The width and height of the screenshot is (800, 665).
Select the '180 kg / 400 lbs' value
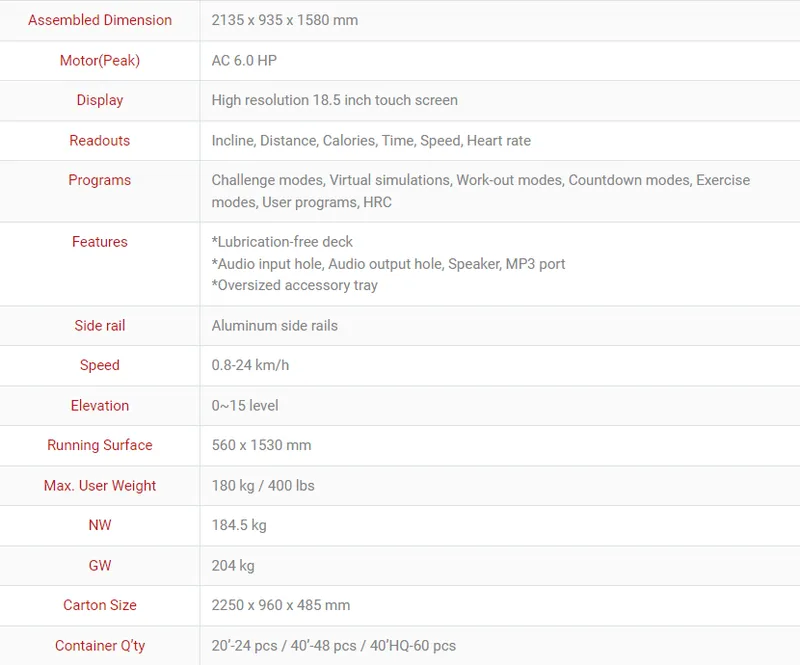(x=263, y=485)
